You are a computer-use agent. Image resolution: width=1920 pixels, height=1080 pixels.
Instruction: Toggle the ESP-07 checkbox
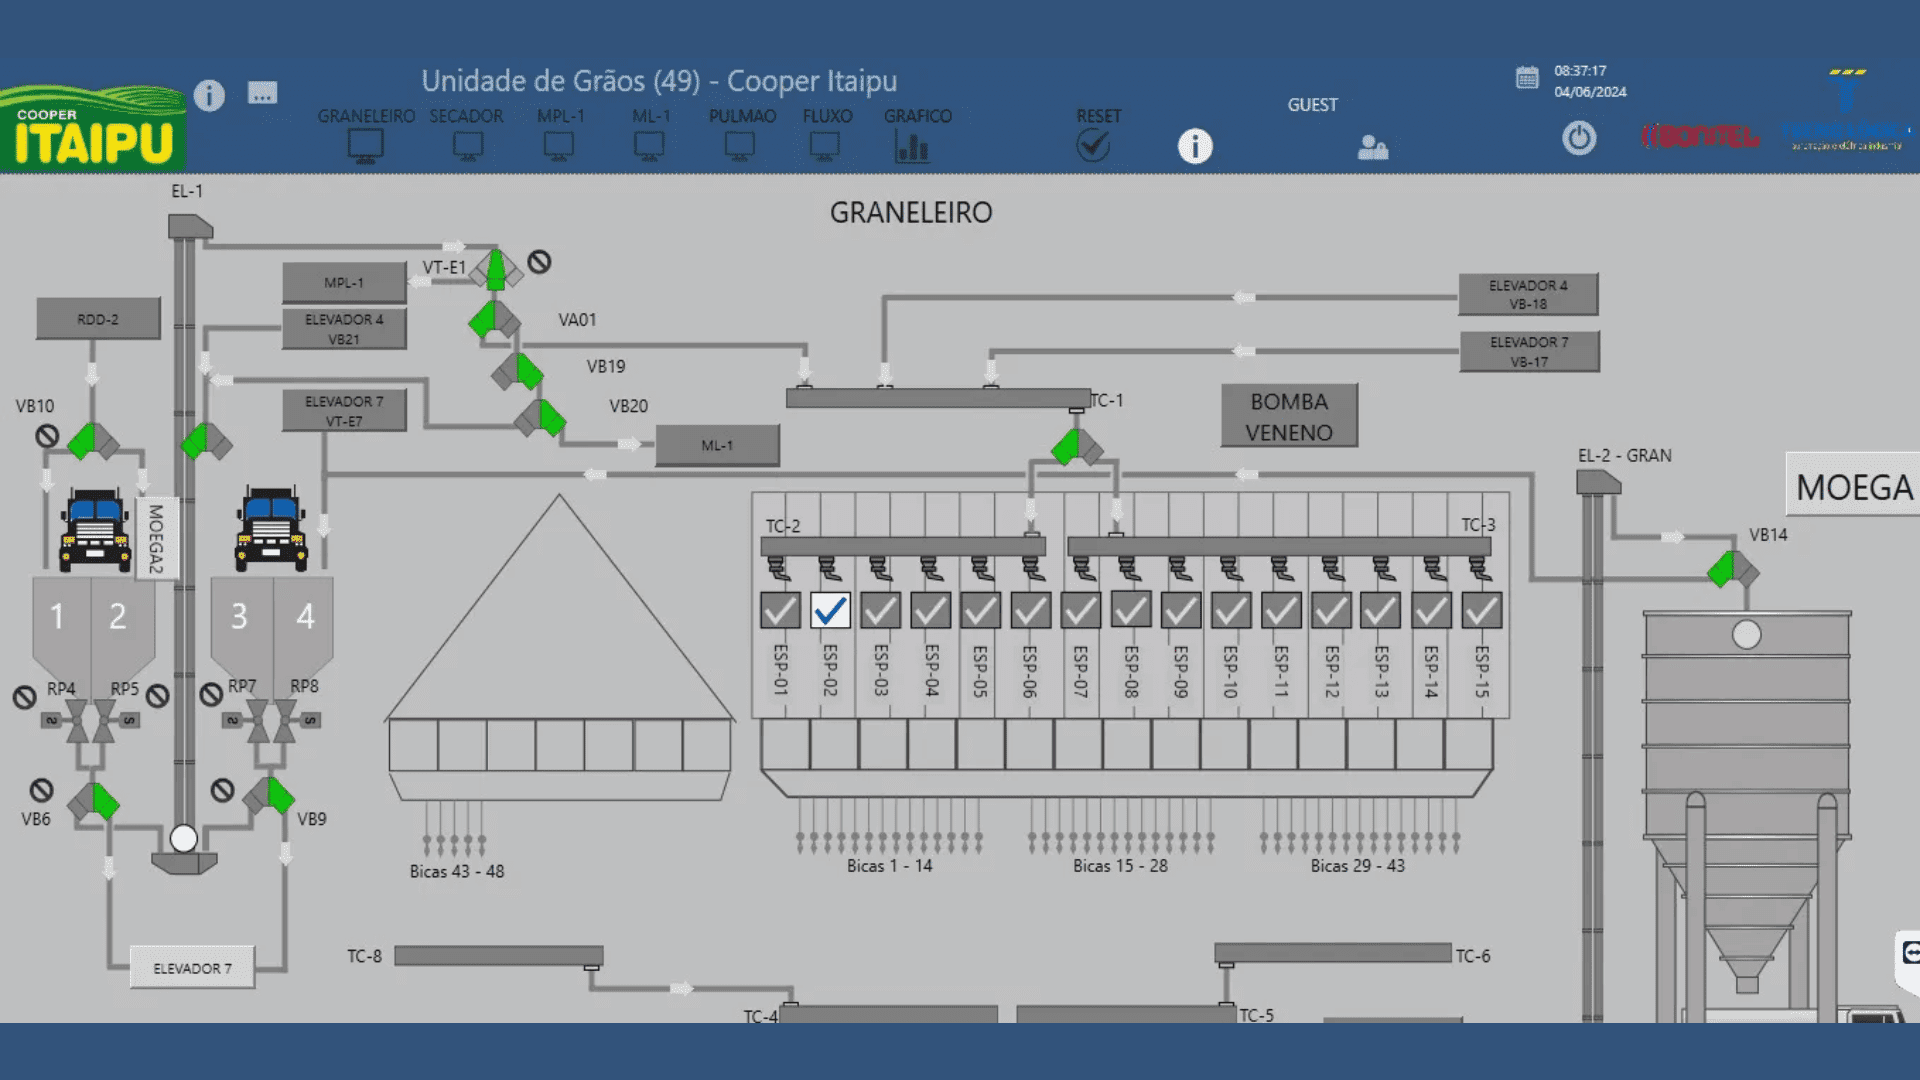[x=1081, y=610]
